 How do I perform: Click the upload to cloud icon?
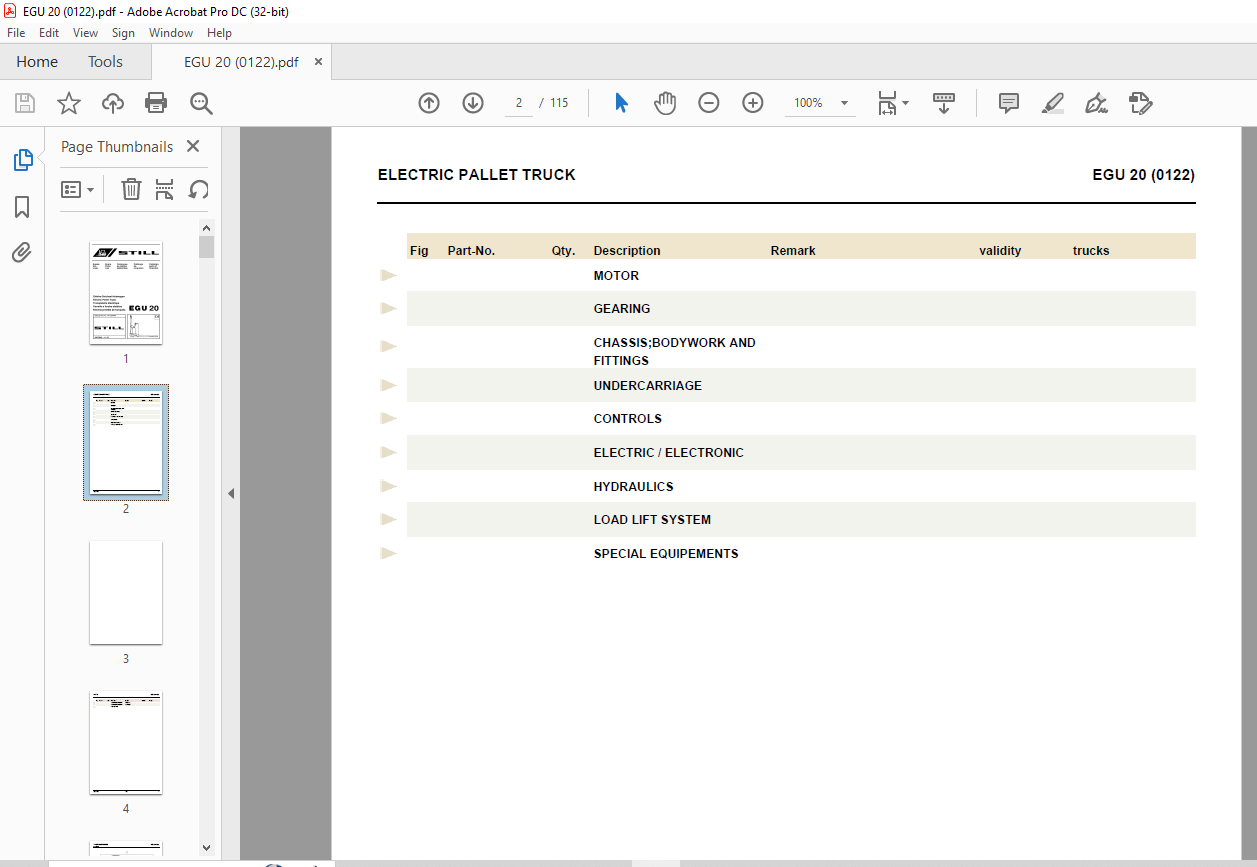tap(113, 103)
